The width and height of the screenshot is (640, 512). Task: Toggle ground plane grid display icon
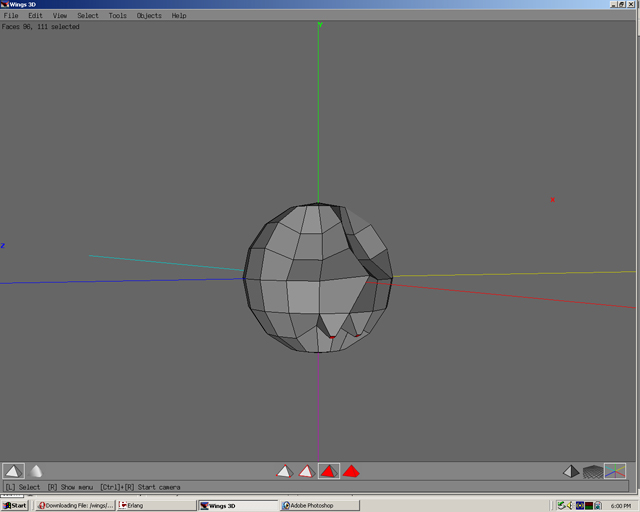tap(593, 471)
